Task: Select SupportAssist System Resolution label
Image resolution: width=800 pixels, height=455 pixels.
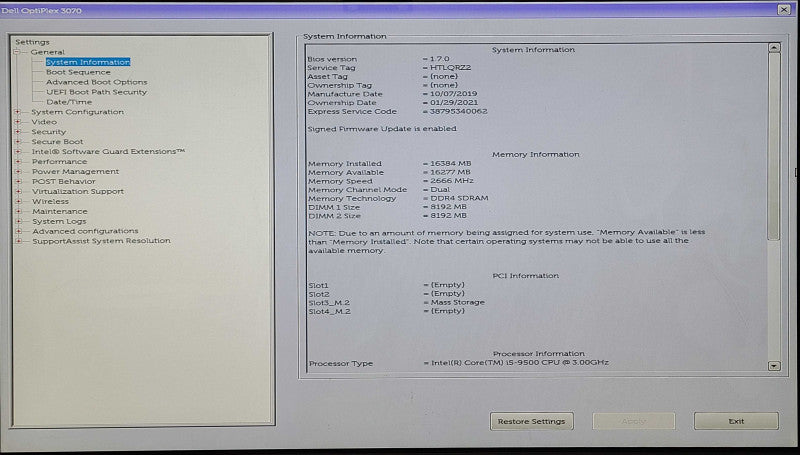Action: pyautogui.click(x=102, y=241)
